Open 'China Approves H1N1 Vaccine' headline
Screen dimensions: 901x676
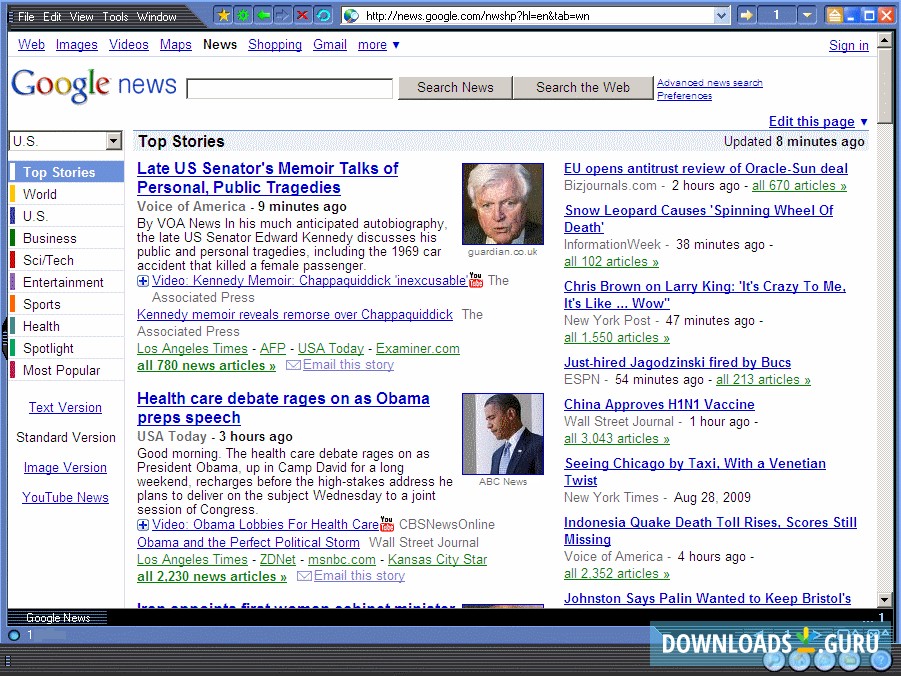tap(659, 405)
